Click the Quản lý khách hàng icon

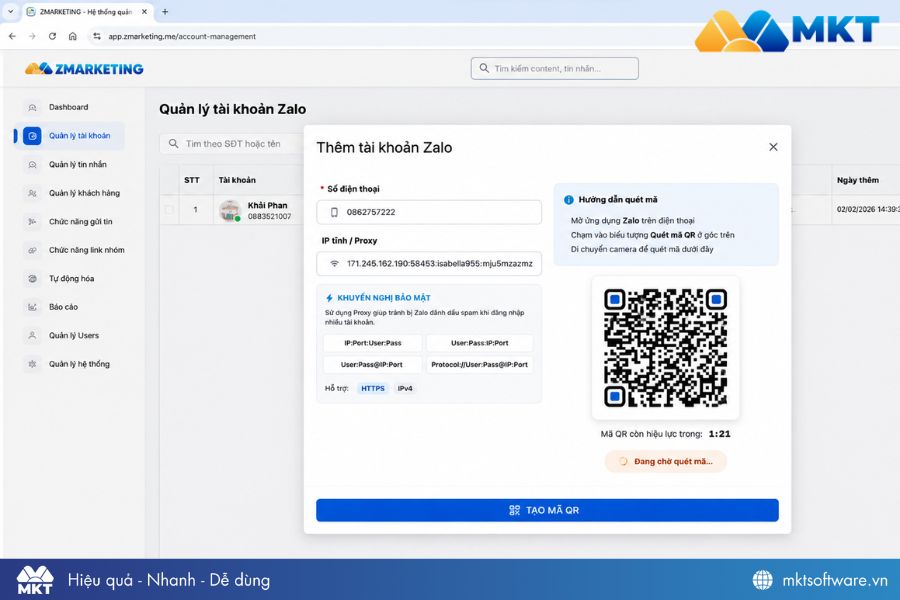(x=32, y=193)
